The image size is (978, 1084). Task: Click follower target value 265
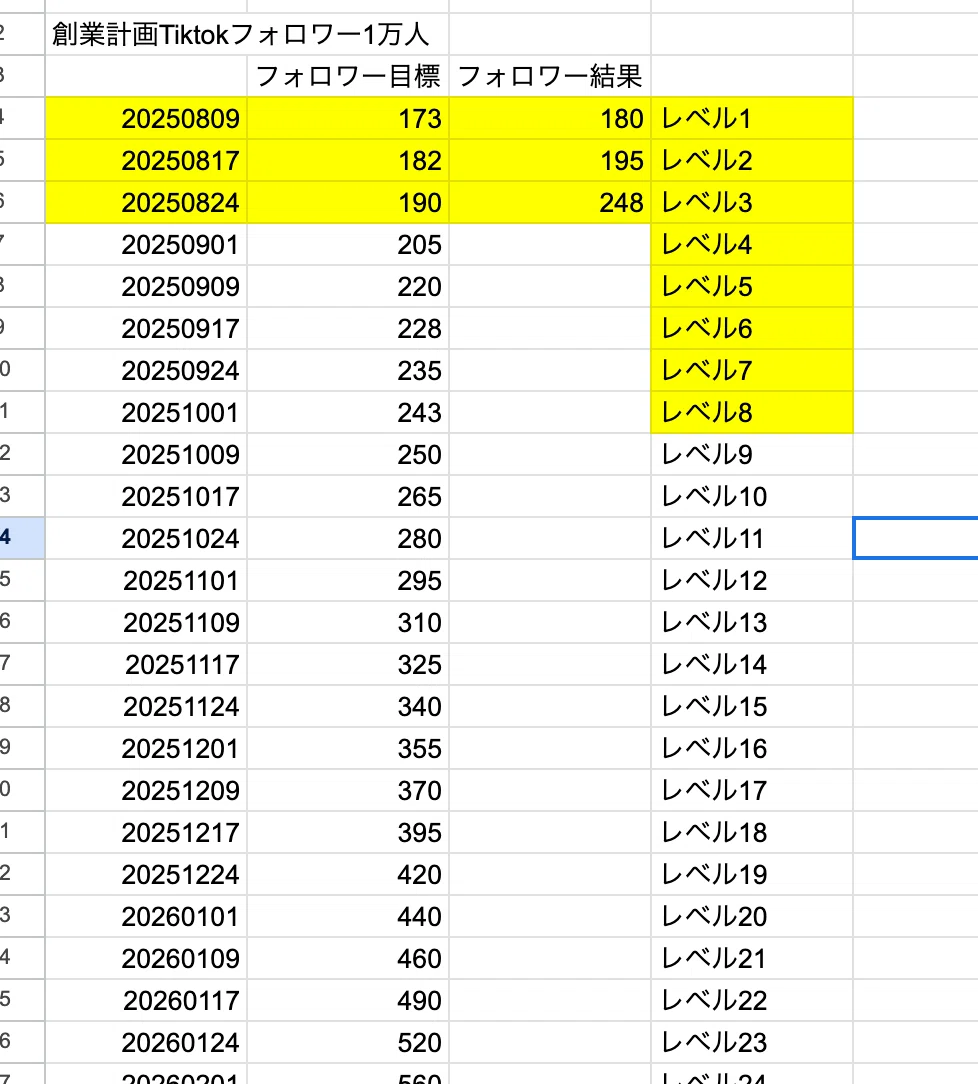pos(348,496)
